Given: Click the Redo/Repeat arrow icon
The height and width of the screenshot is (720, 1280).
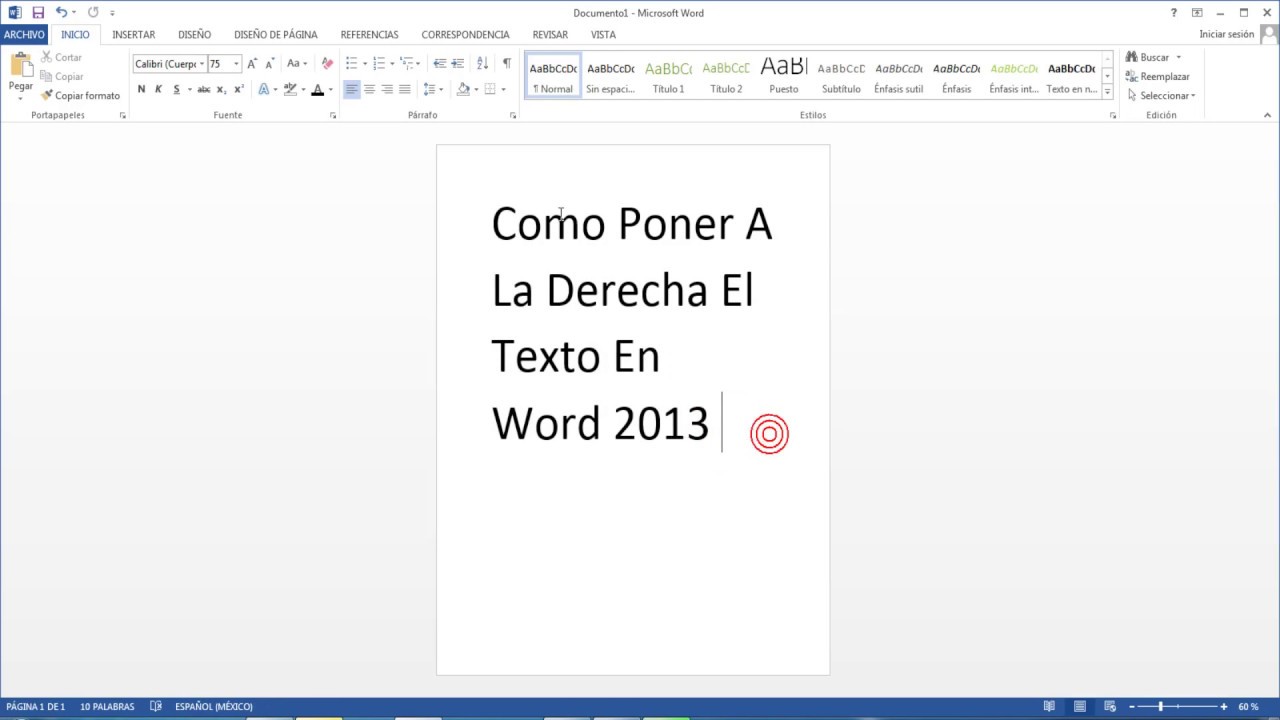Looking at the screenshot, I should 93,13.
